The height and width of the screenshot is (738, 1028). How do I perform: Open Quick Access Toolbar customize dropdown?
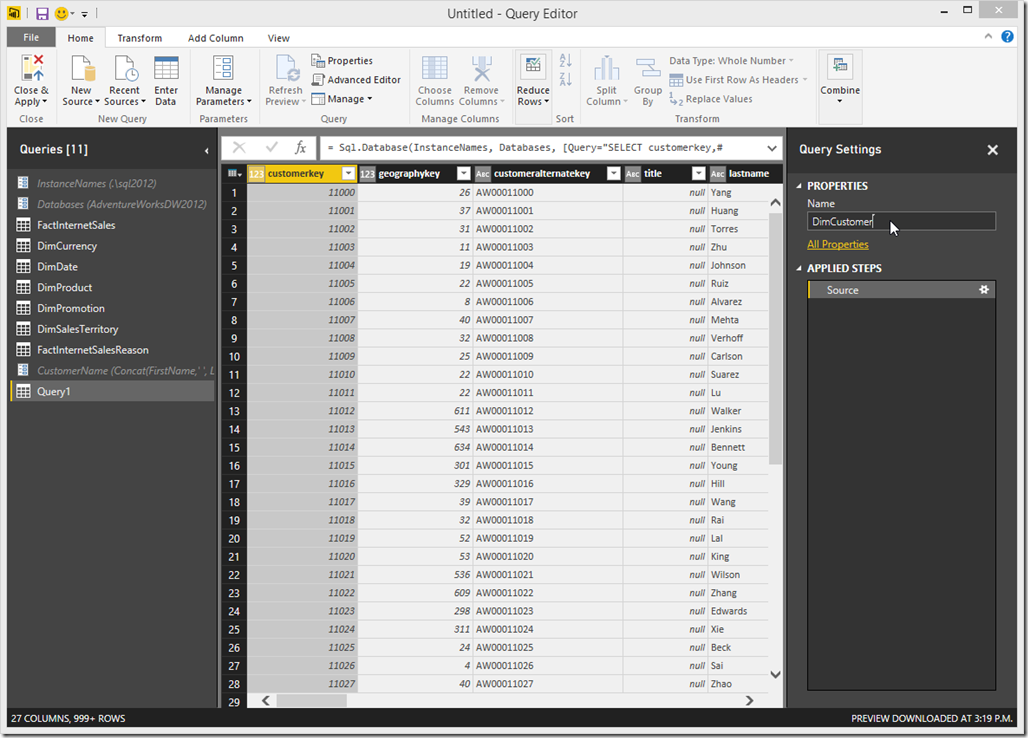click(x=85, y=14)
